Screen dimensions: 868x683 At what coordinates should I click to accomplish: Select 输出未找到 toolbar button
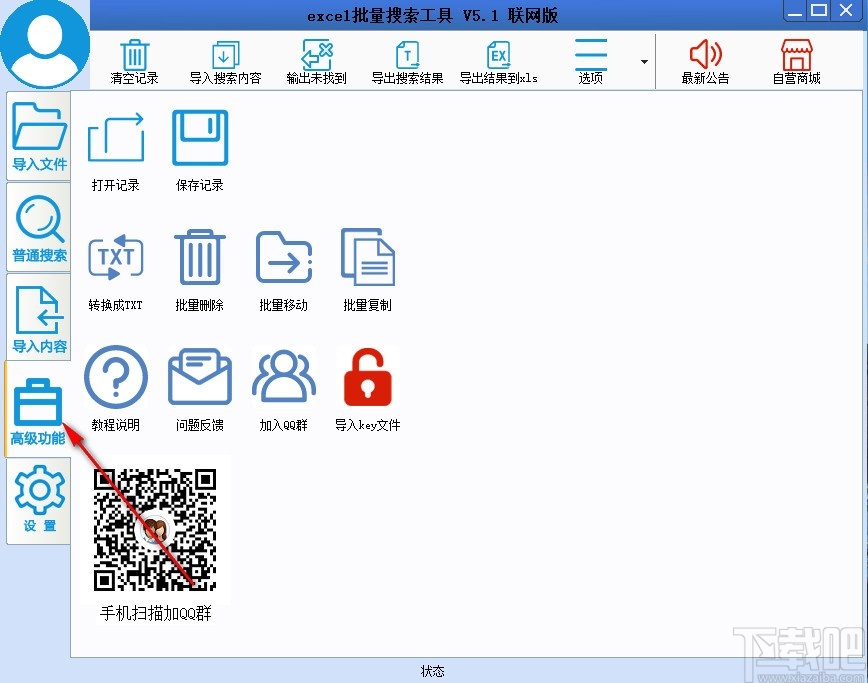[x=317, y=61]
